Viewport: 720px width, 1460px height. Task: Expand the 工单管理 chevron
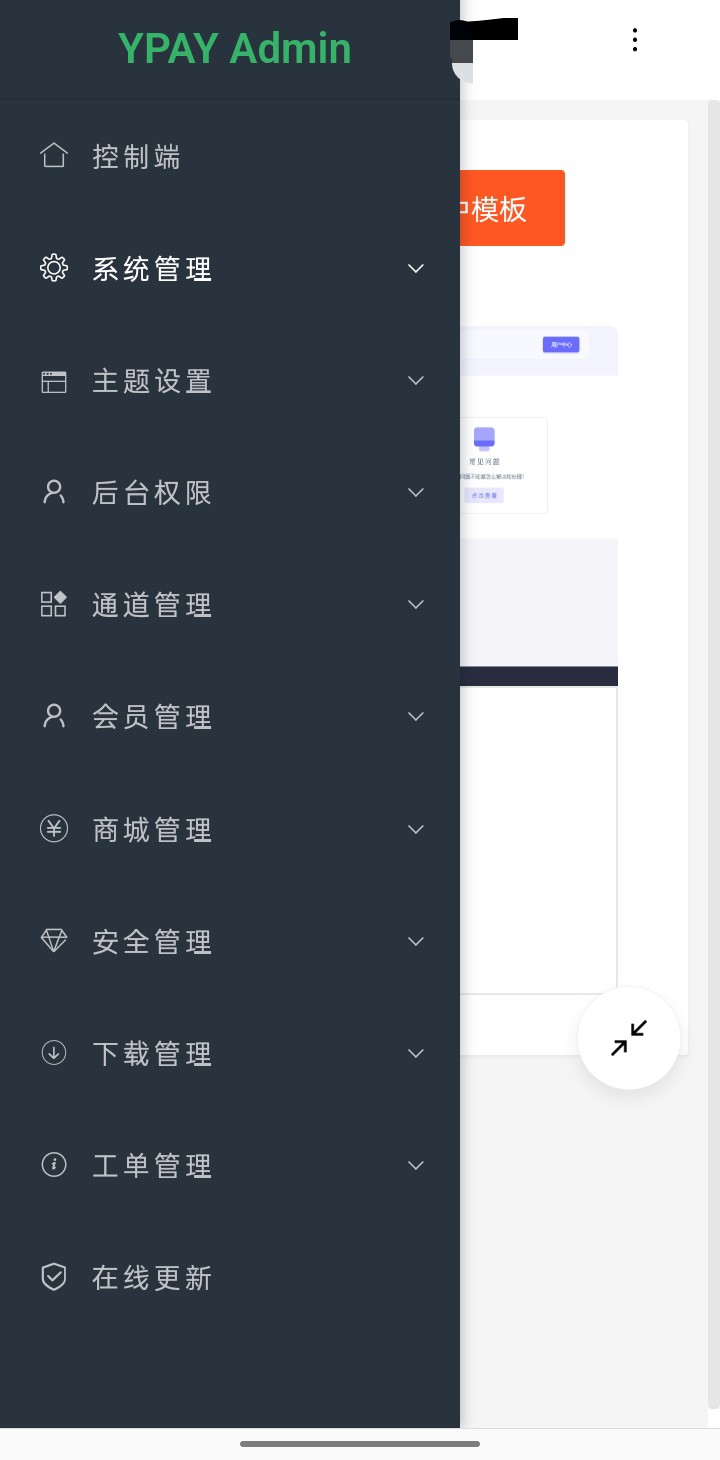tap(416, 1165)
